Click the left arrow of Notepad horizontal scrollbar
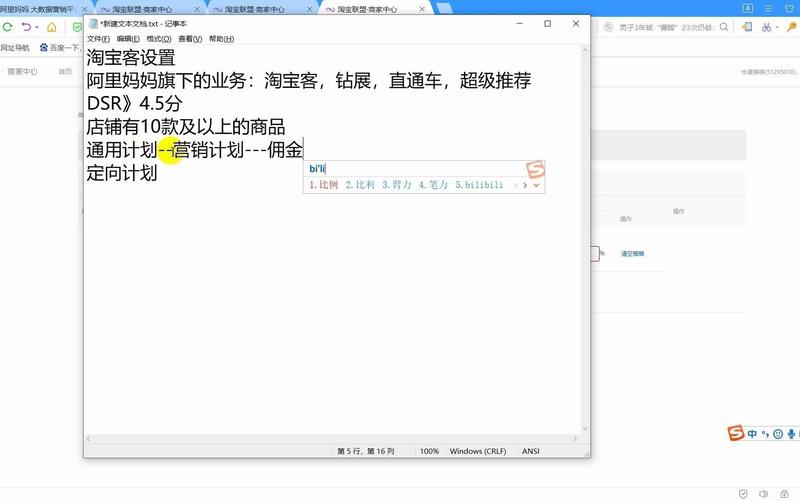 point(89,439)
